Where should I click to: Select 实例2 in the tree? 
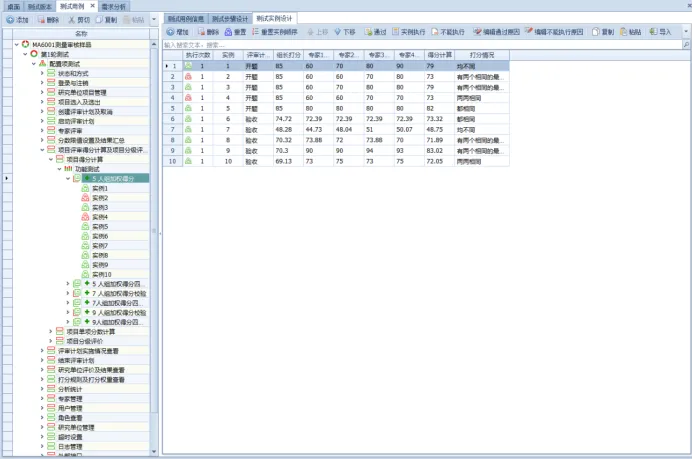100,198
